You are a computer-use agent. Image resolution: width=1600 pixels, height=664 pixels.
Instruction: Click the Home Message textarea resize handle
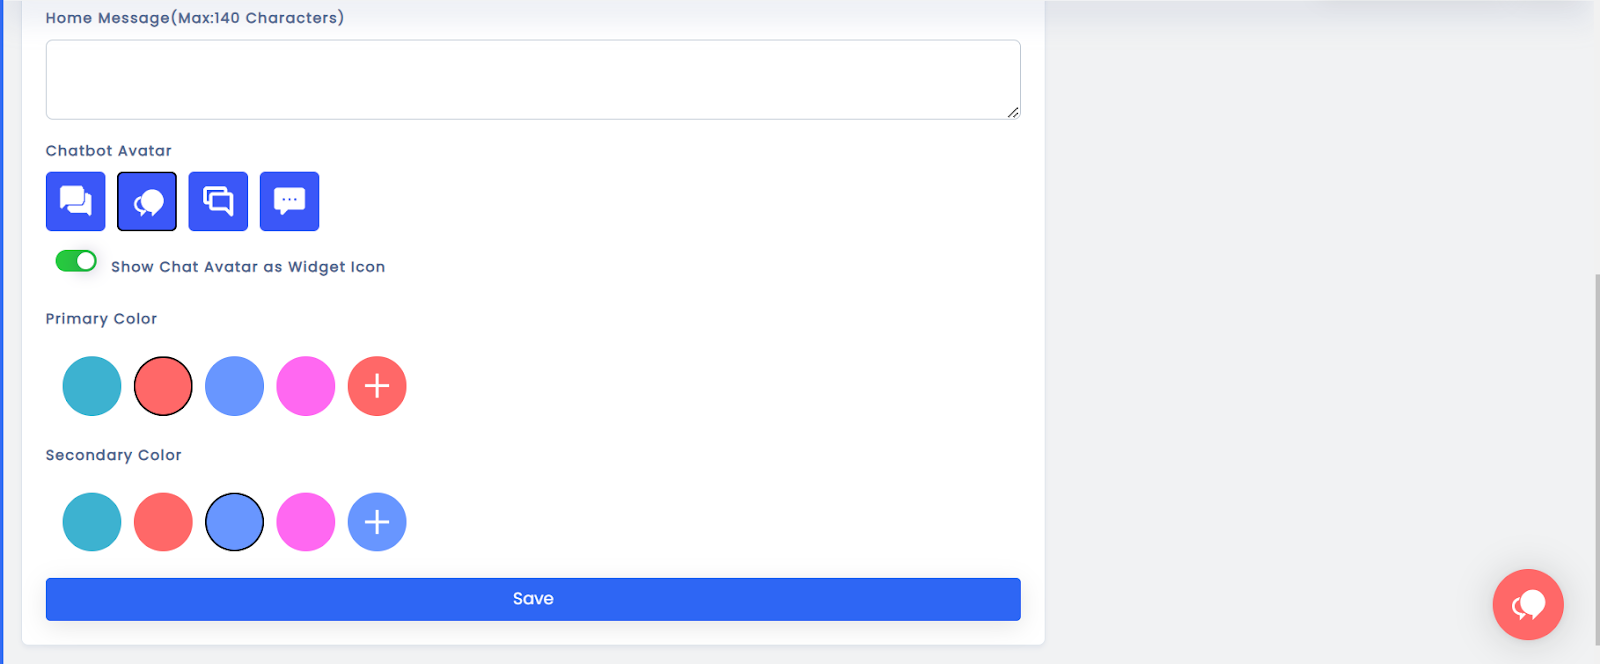click(x=1013, y=112)
